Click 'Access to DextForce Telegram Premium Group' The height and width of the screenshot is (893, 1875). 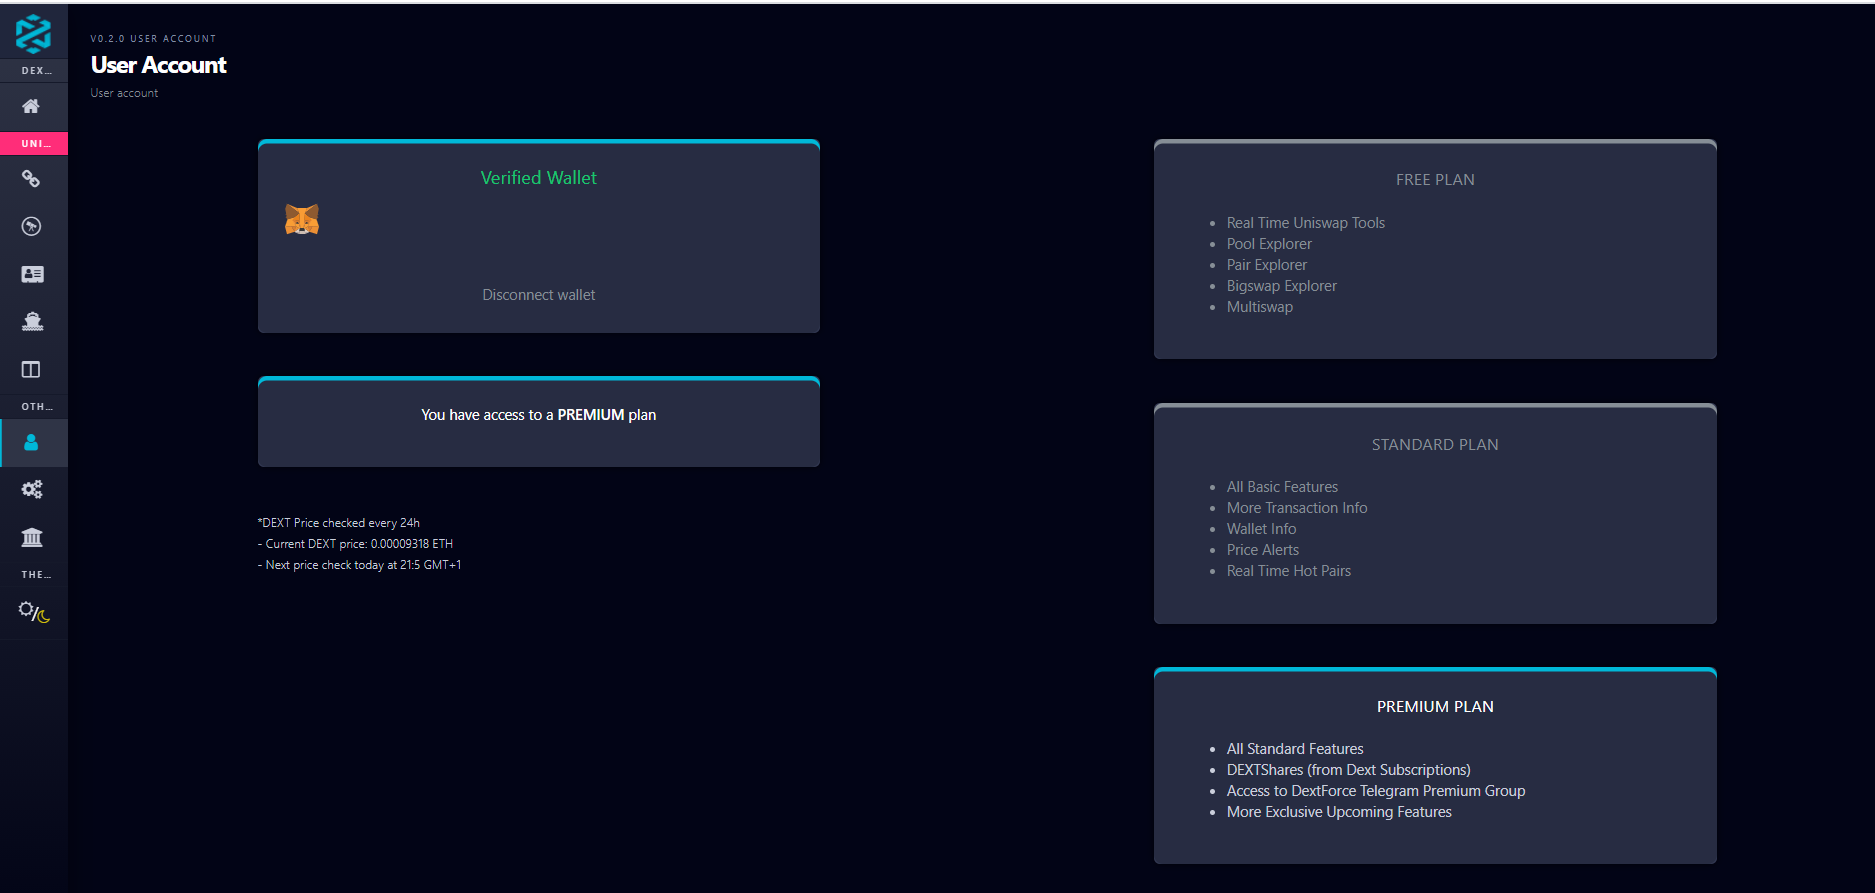pos(1376,791)
